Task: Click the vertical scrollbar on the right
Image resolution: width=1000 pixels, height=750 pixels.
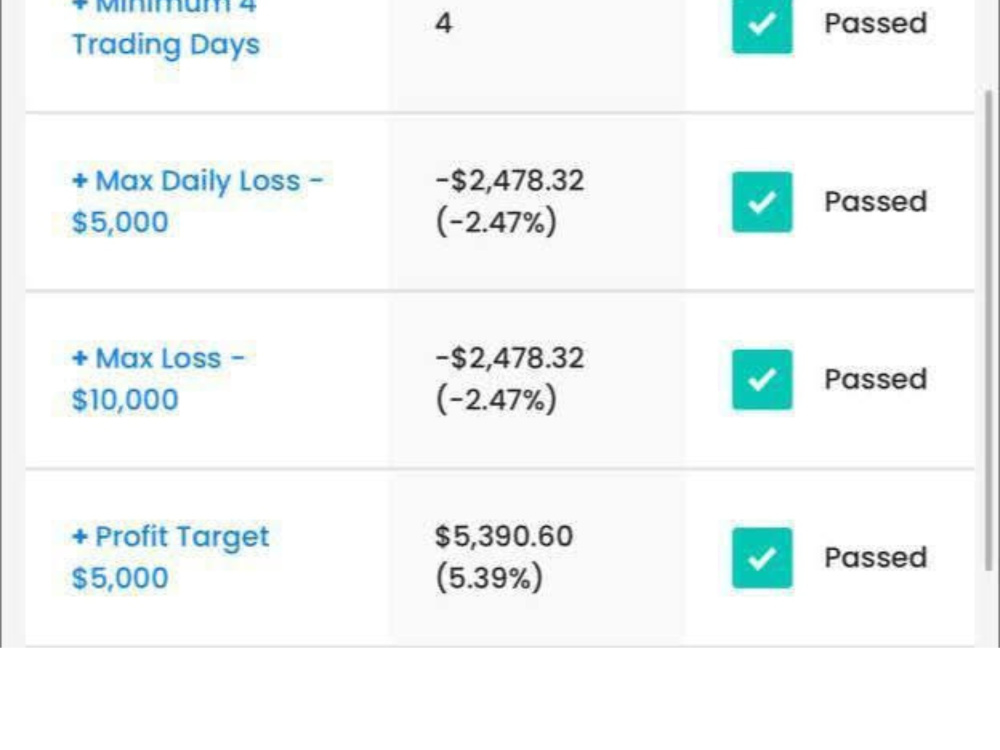Action: 989,330
